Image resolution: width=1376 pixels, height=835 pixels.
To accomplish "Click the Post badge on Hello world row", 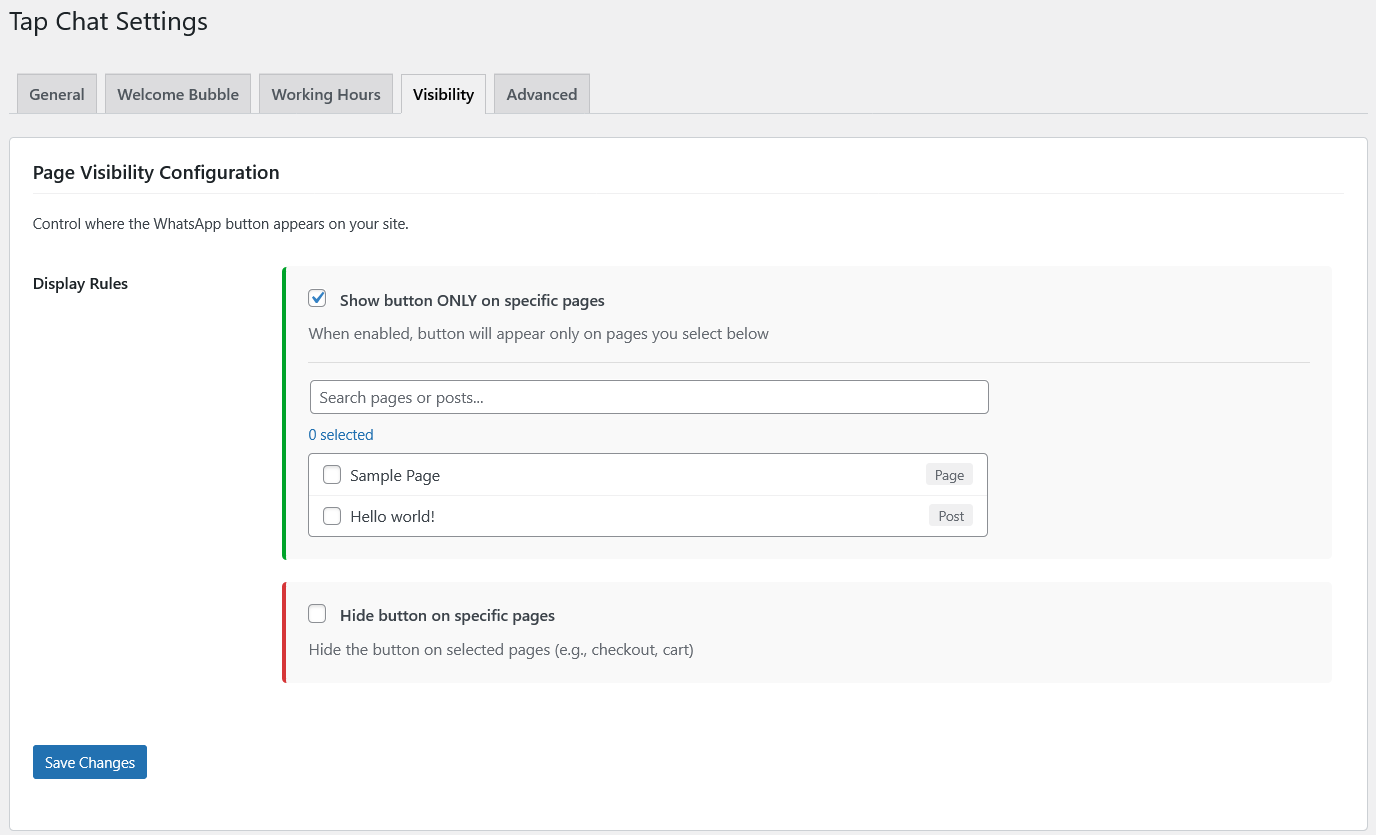I will [x=951, y=516].
